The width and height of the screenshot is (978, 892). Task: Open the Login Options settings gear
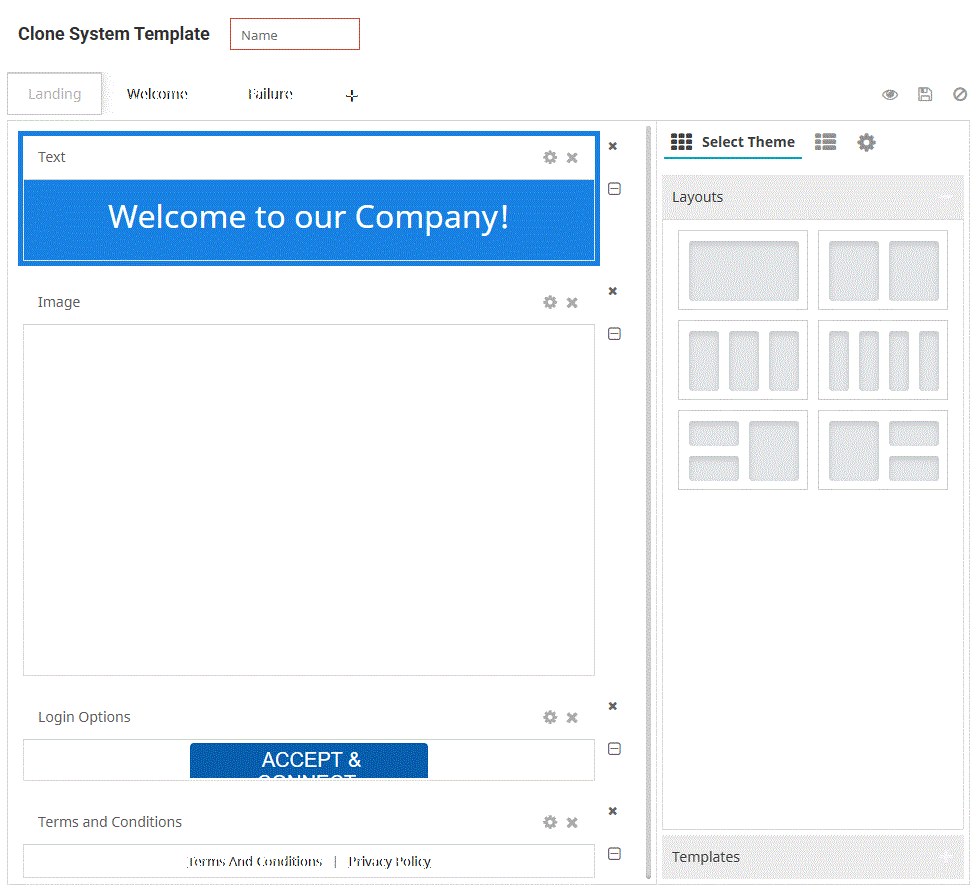point(550,717)
